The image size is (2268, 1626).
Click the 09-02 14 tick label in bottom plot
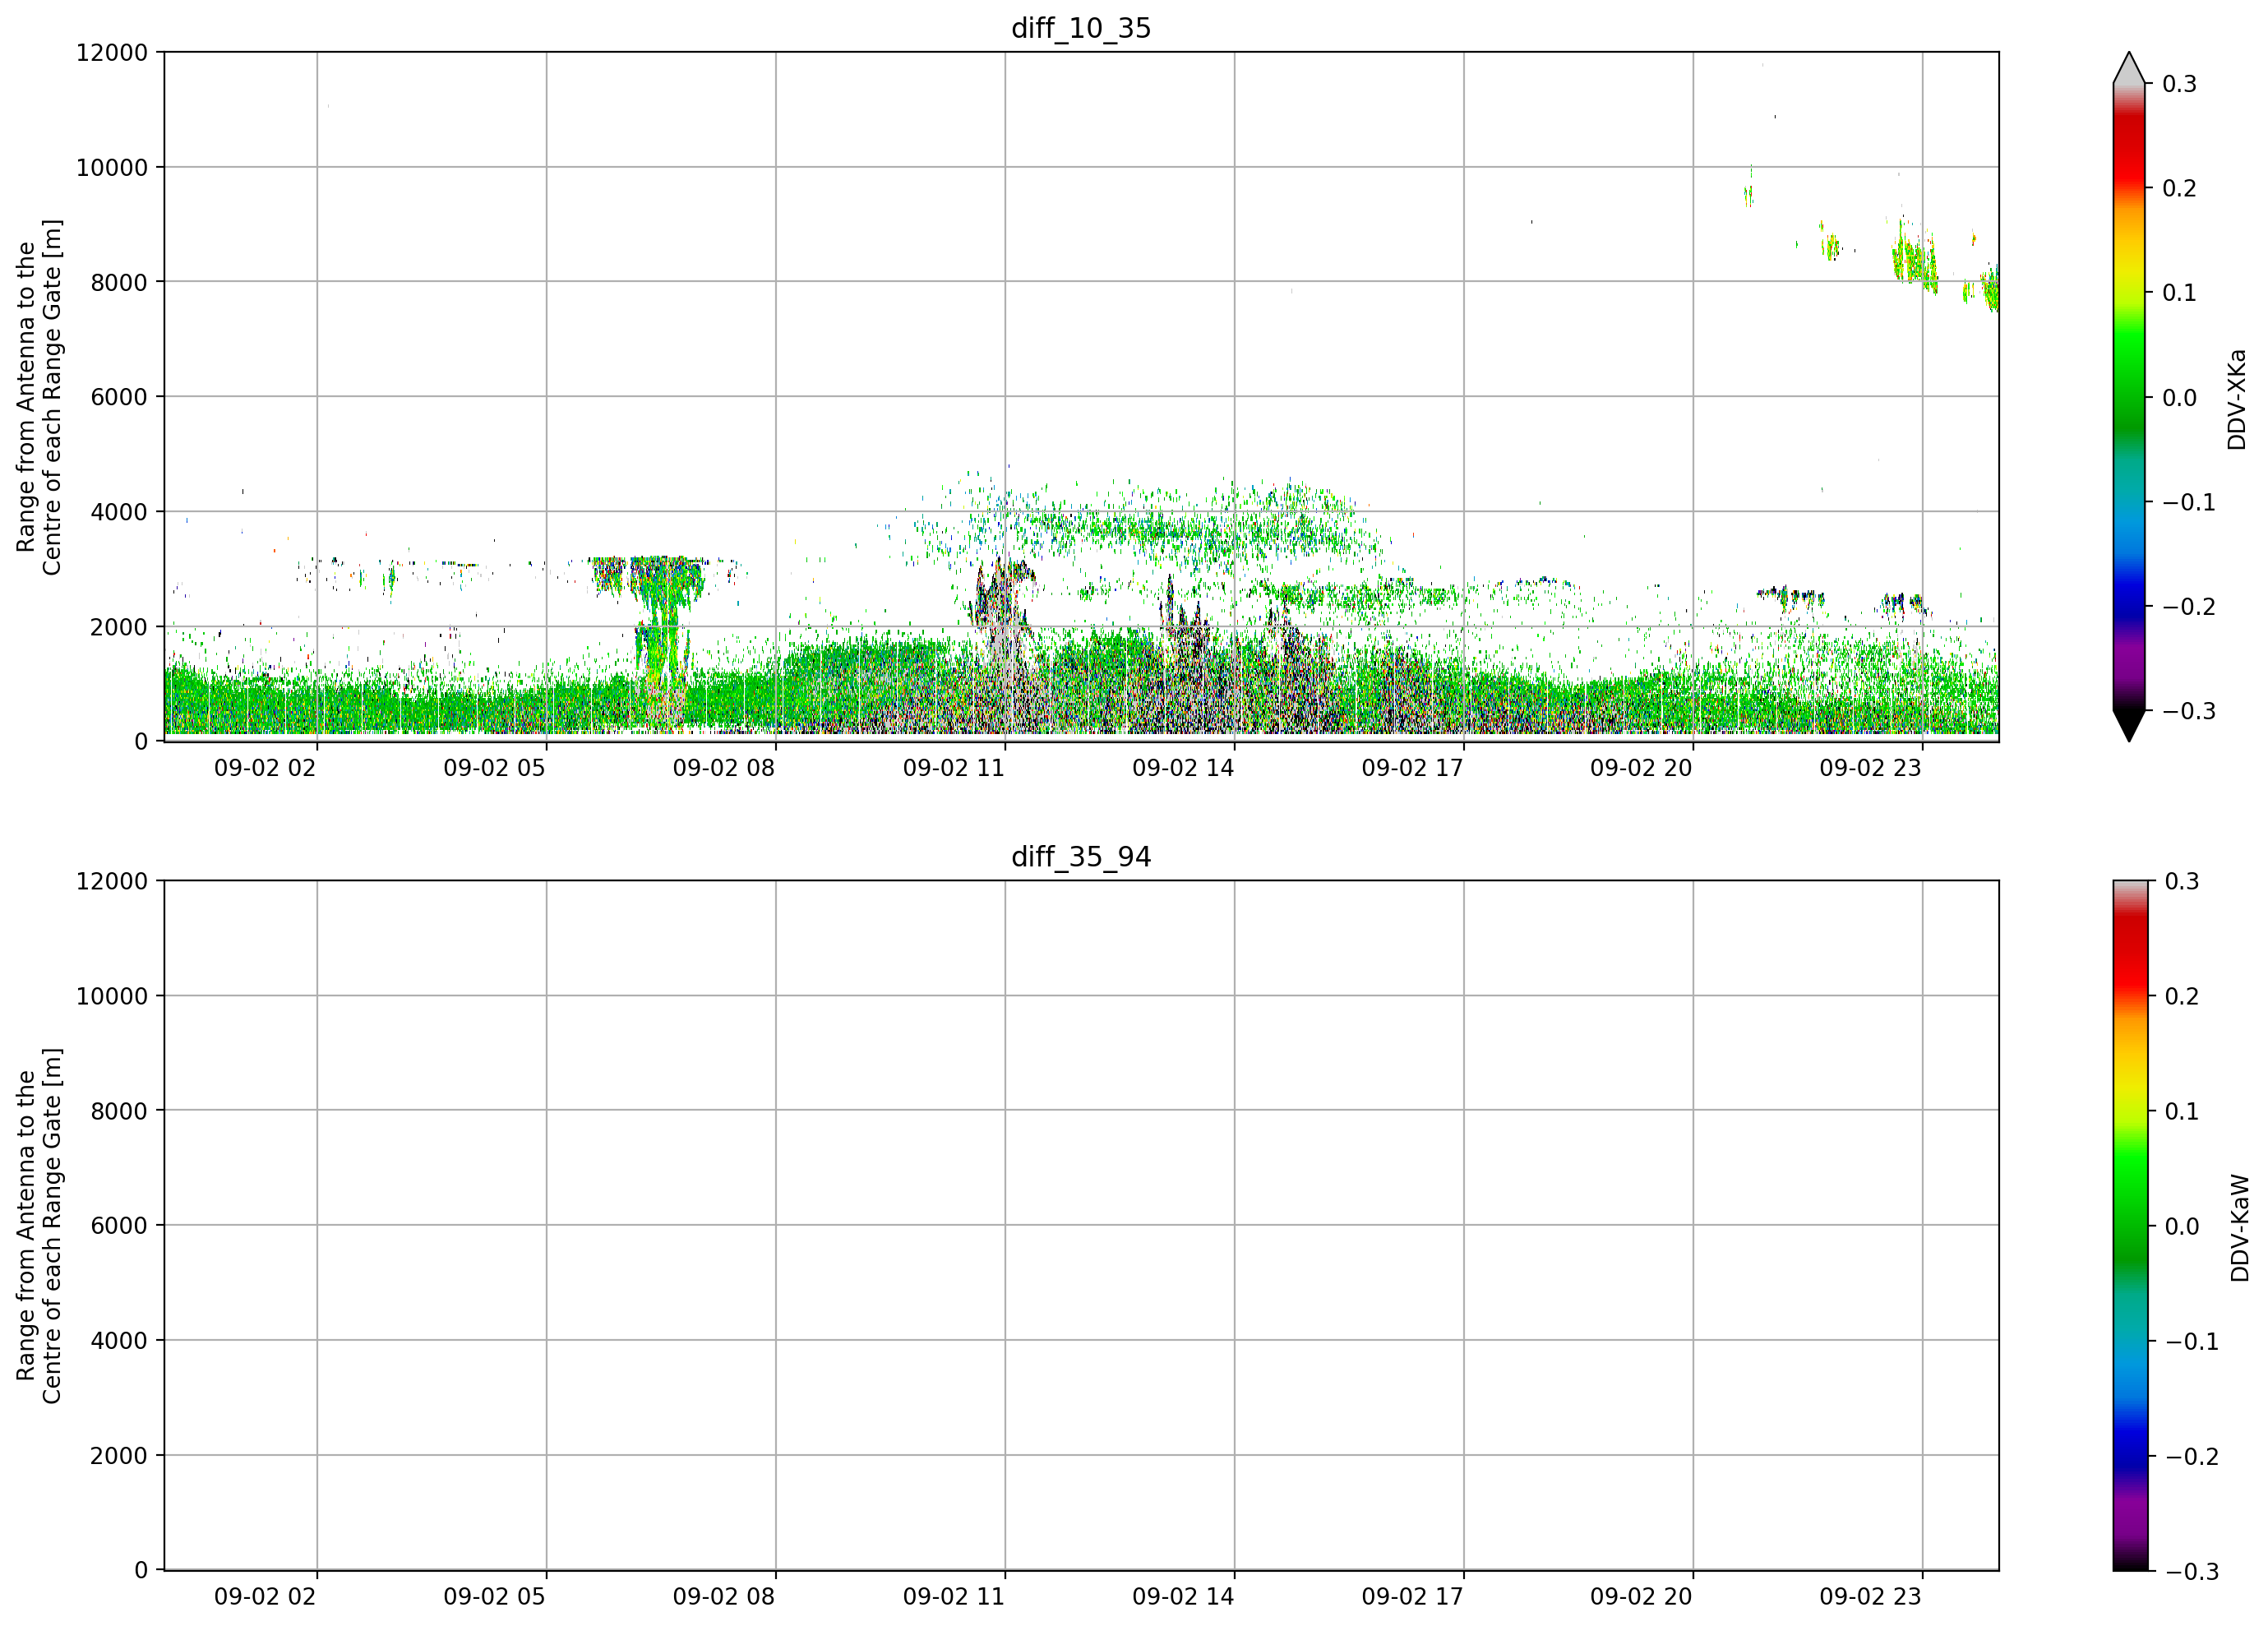(1183, 1597)
